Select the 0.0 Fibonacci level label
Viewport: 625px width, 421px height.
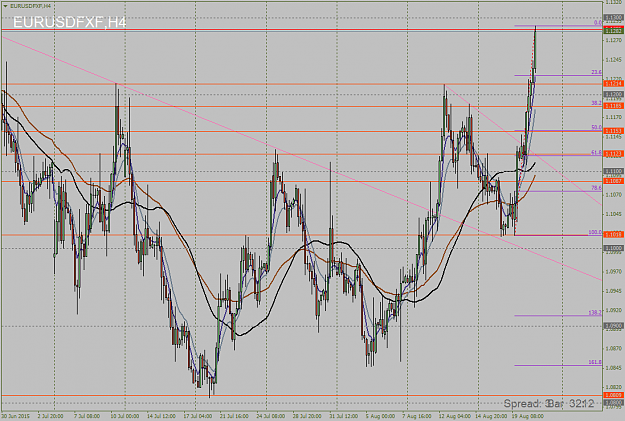pos(597,23)
